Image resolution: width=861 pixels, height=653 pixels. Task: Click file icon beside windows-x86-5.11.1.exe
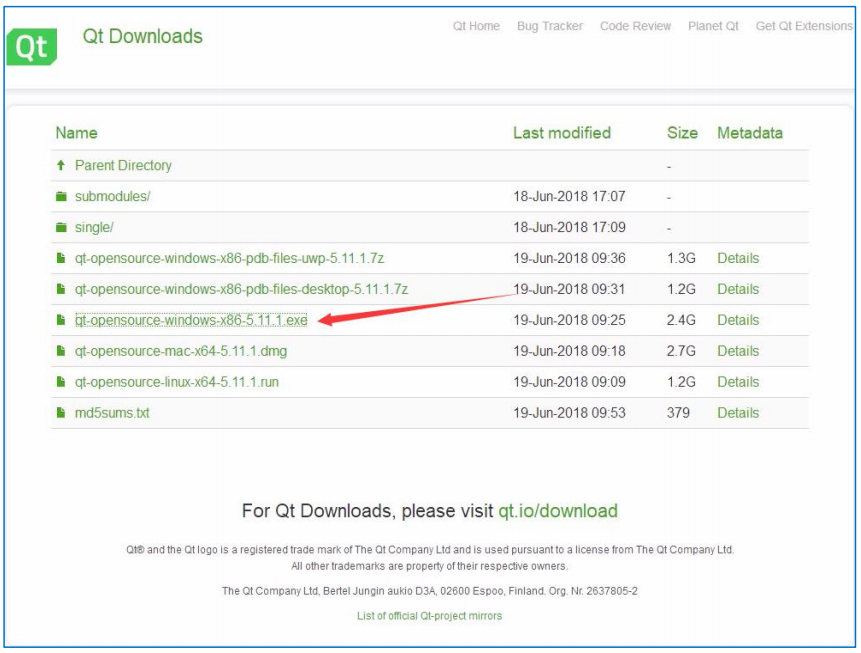(61, 320)
